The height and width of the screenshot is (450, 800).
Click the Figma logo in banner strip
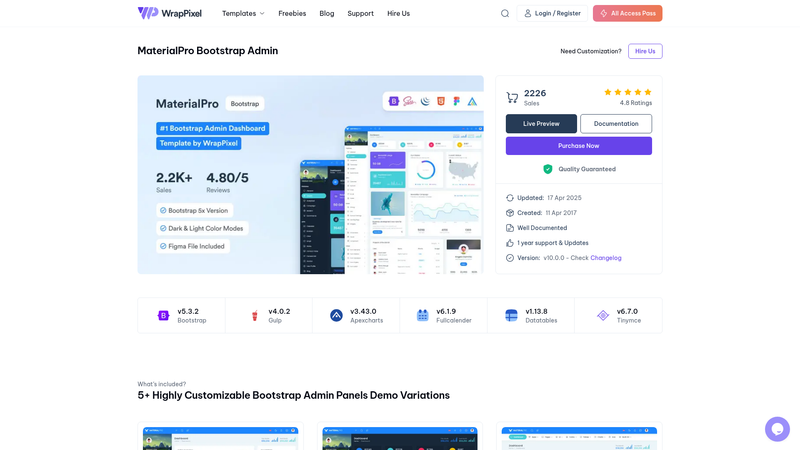tap(457, 102)
